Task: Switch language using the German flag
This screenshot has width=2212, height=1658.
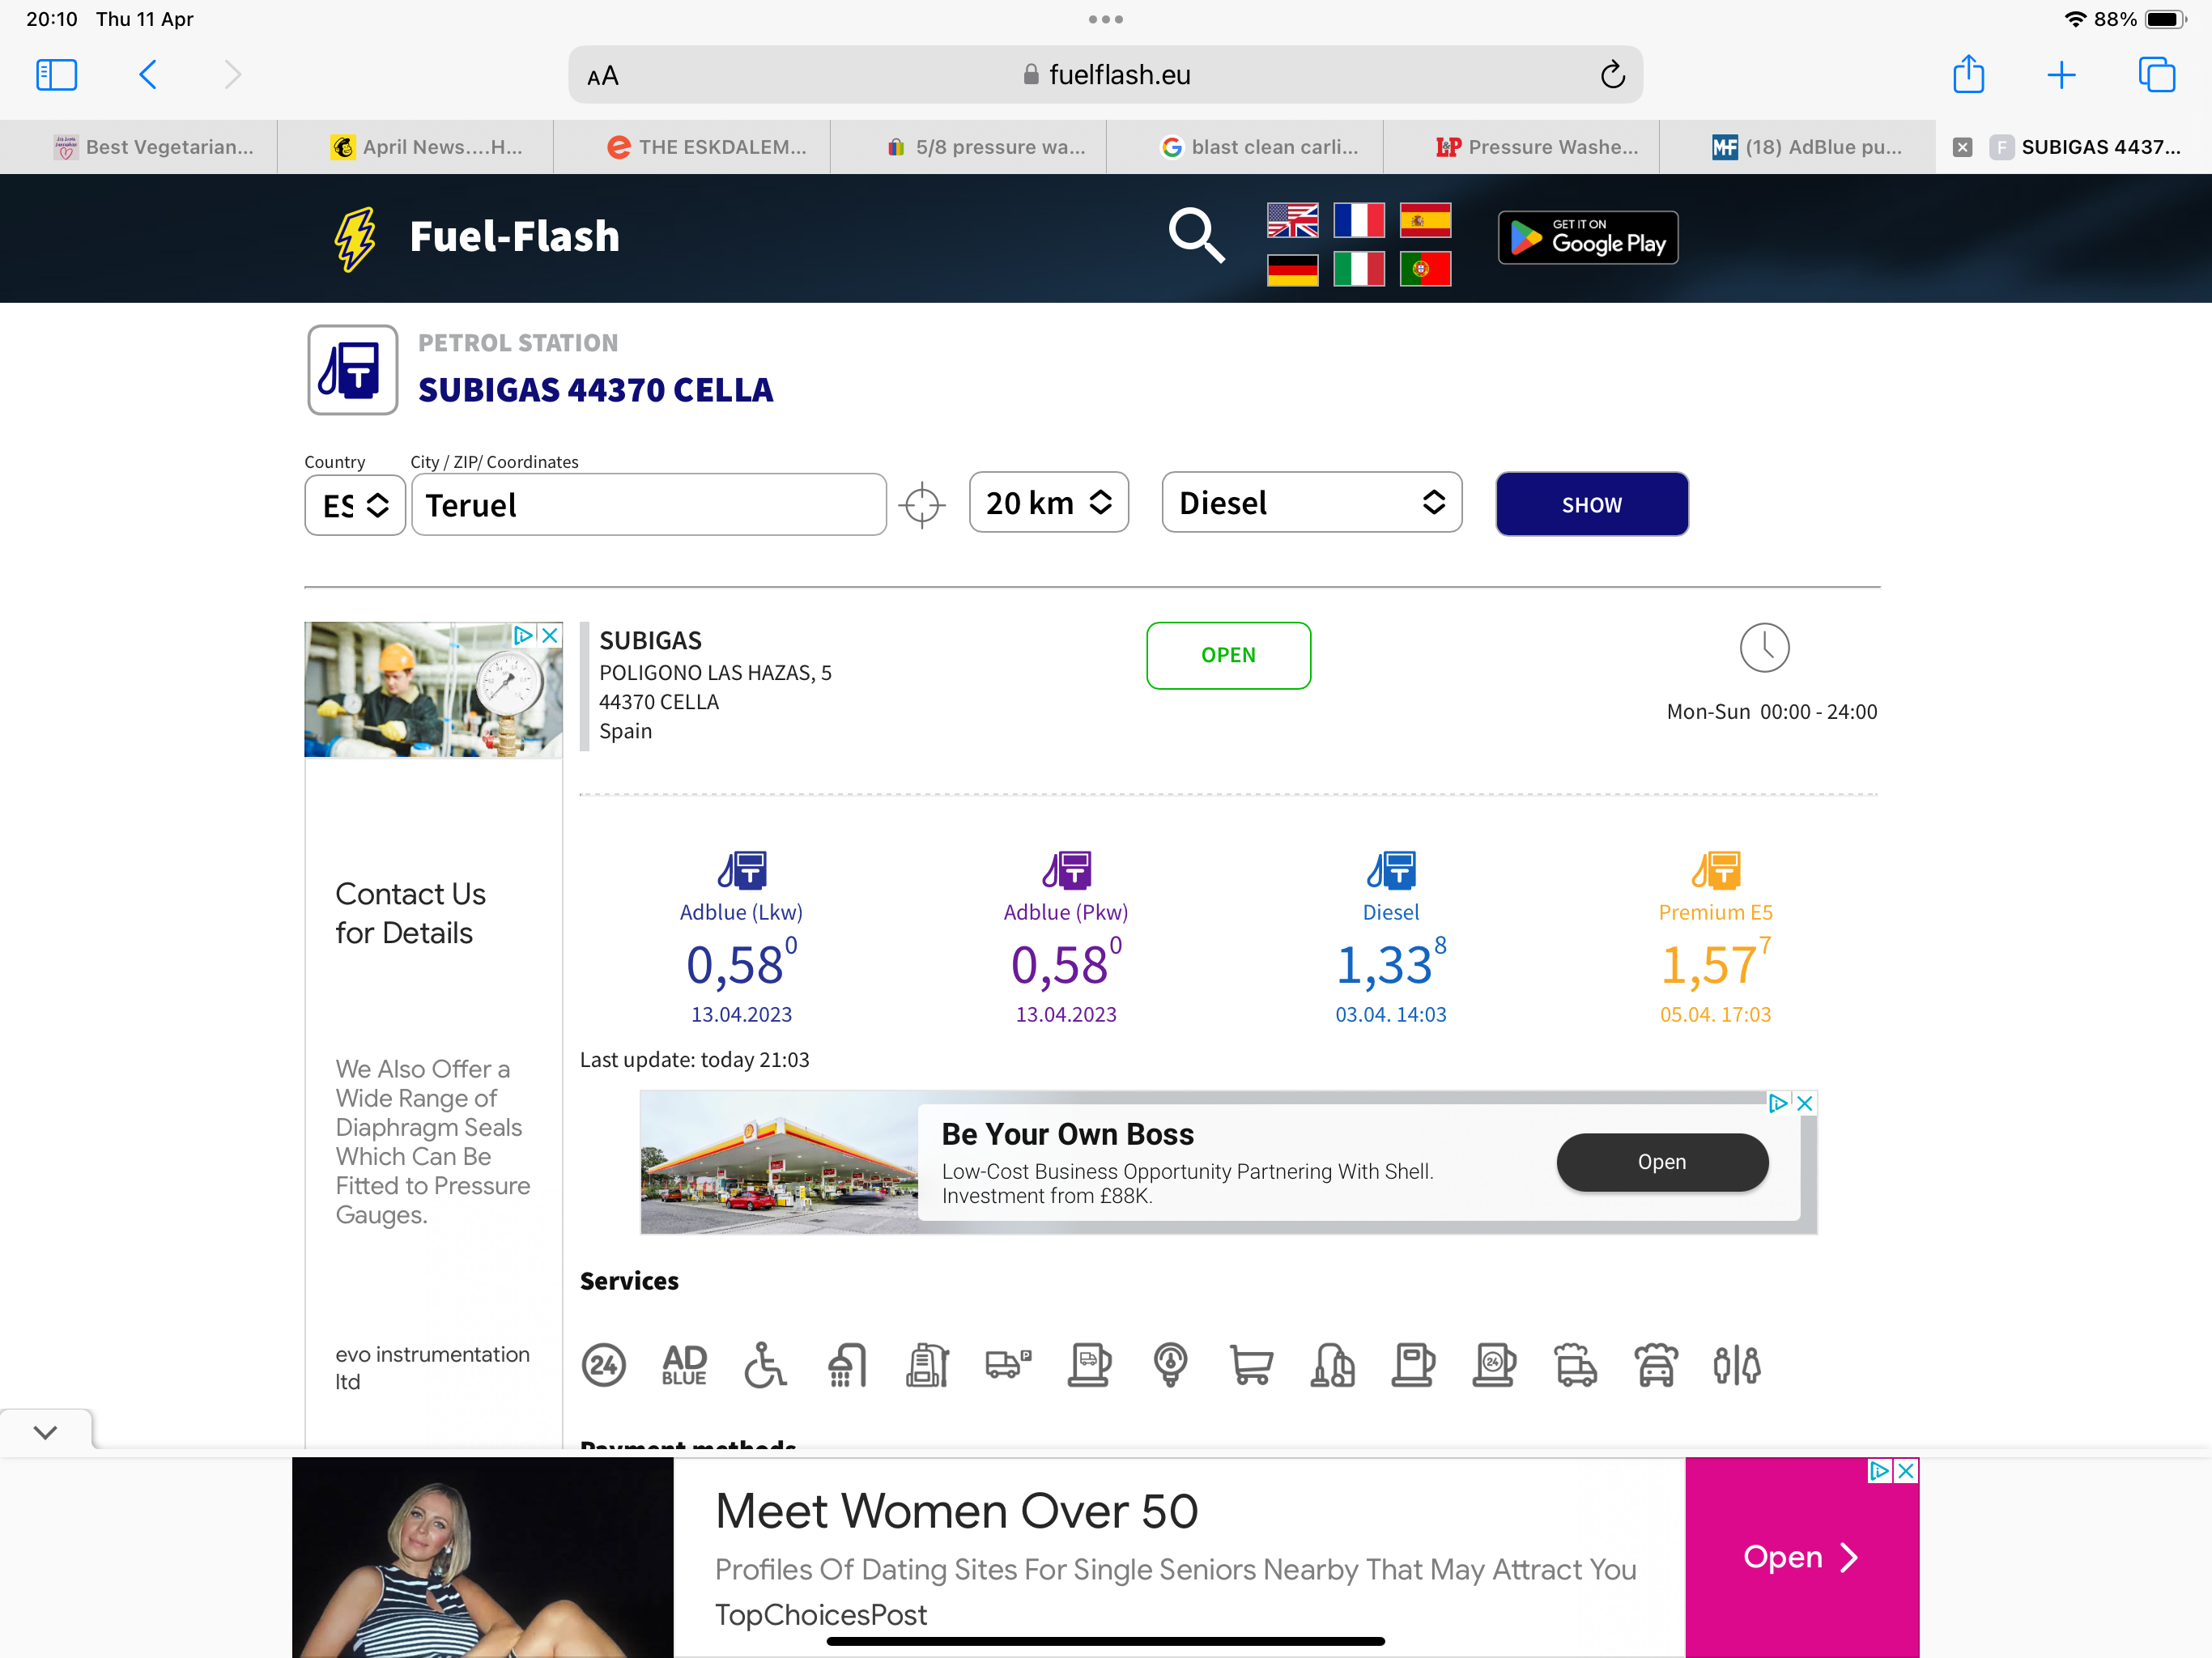Action: click(x=1292, y=270)
